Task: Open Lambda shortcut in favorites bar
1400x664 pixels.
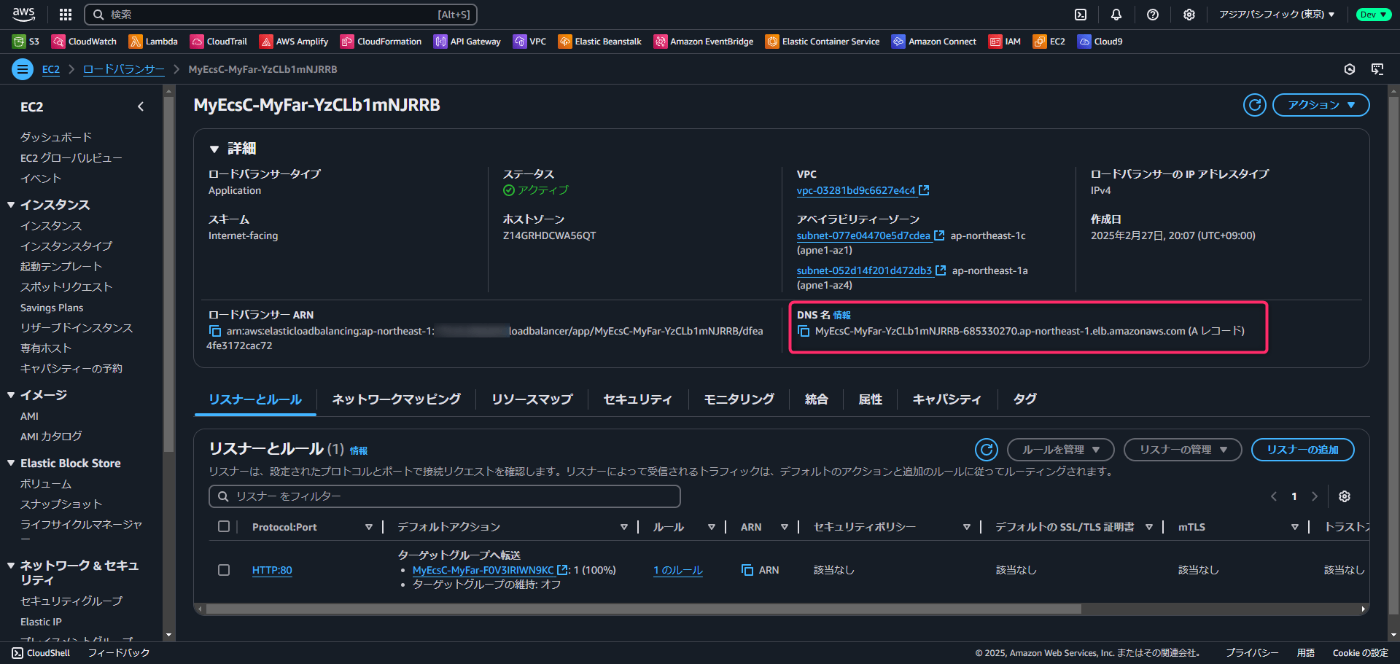Action: pyautogui.click(x=153, y=42)
